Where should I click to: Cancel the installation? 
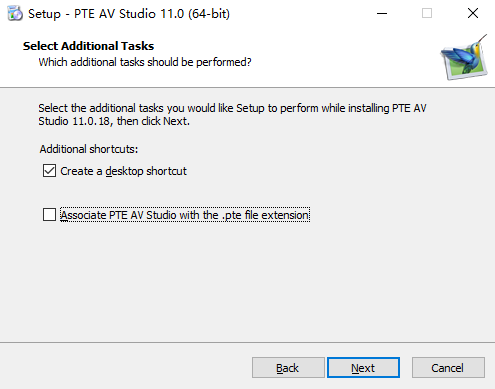448,368
